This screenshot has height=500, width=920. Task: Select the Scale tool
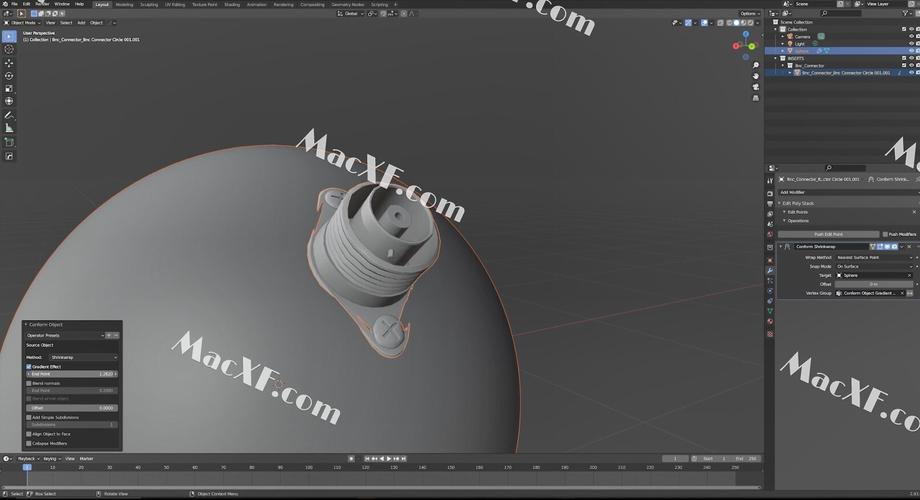click(9, 89)
